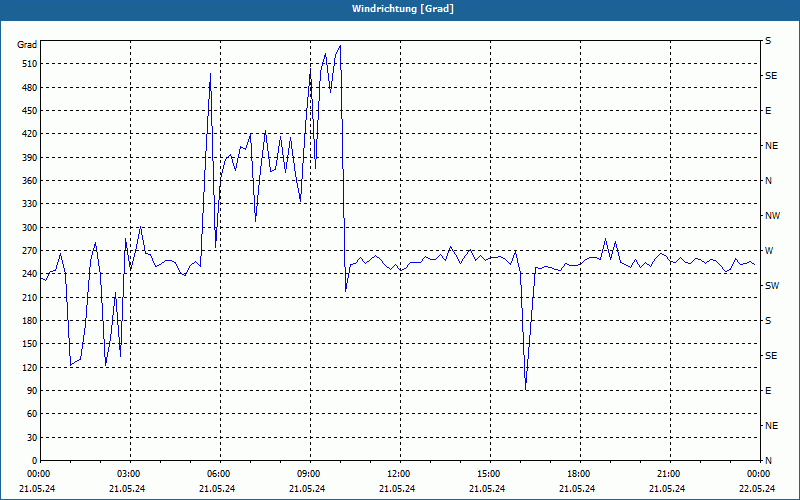Viewport: 800px width, 500px height.
Task: Click the 60 value on left axis
Action: 31,414
